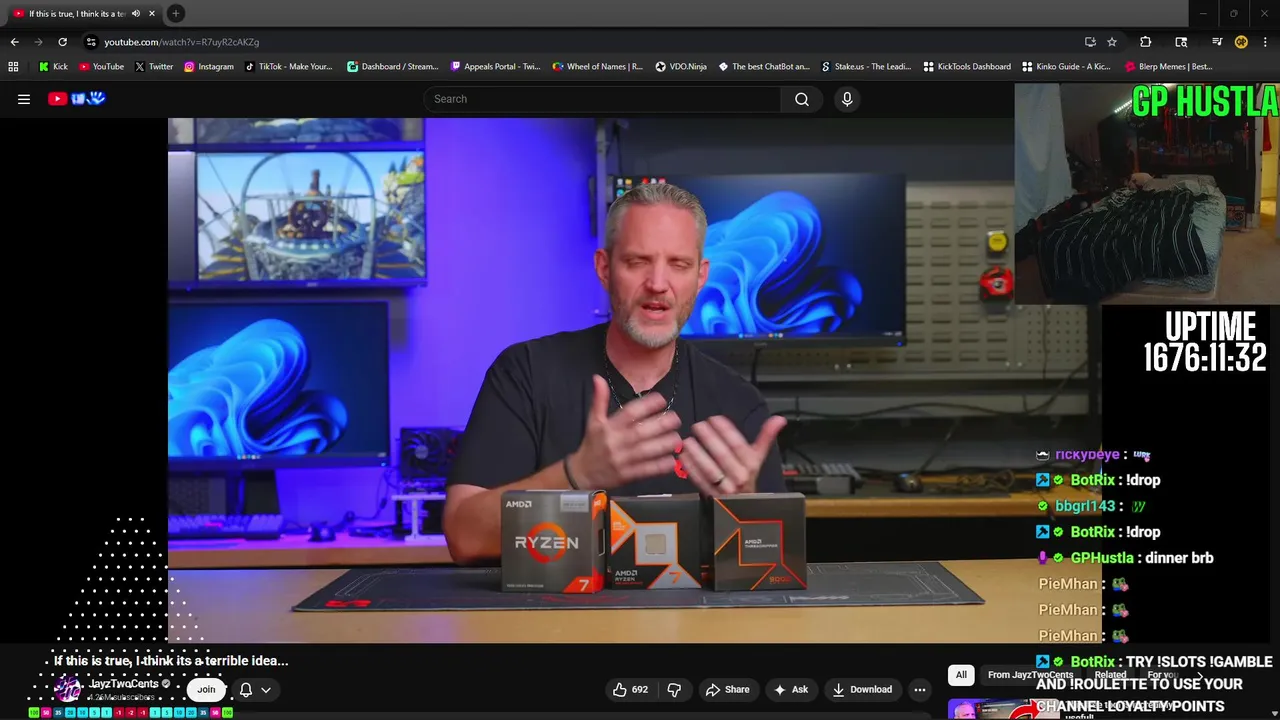This screenshot has height=720, width=1280.
Task: Click the Join channel button
Action: coord(206,689)
